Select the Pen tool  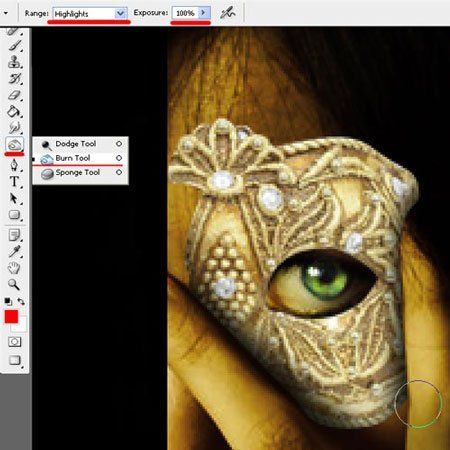pyautogui.click(x=14, y=165)
